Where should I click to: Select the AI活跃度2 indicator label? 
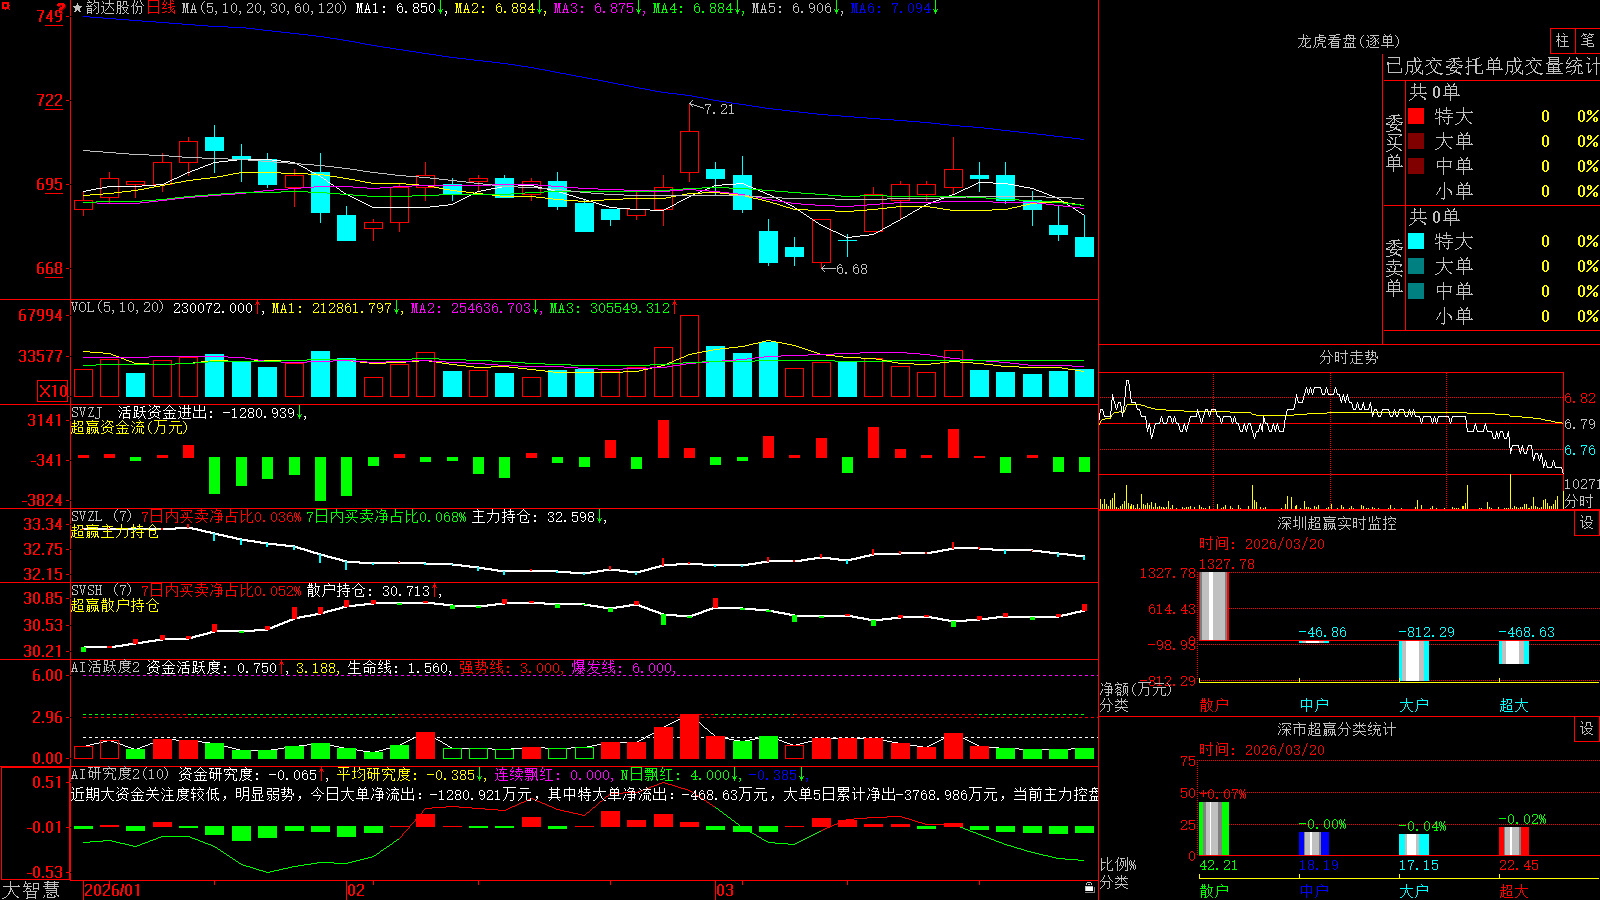tap(106, 667)
